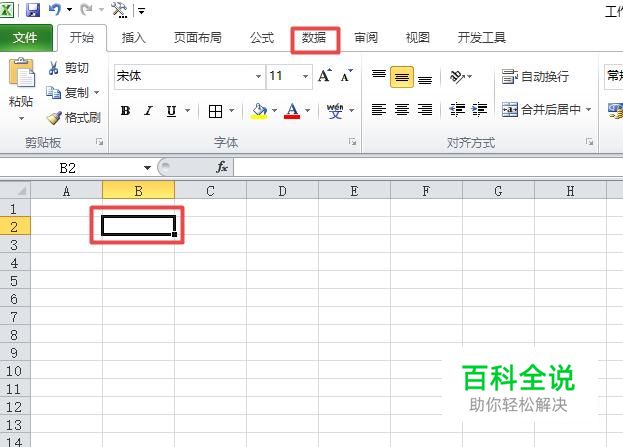The height and width of the screenshot is (447, 623).
Task: Click the fx Insert Function icon
Action: (221, 167)
